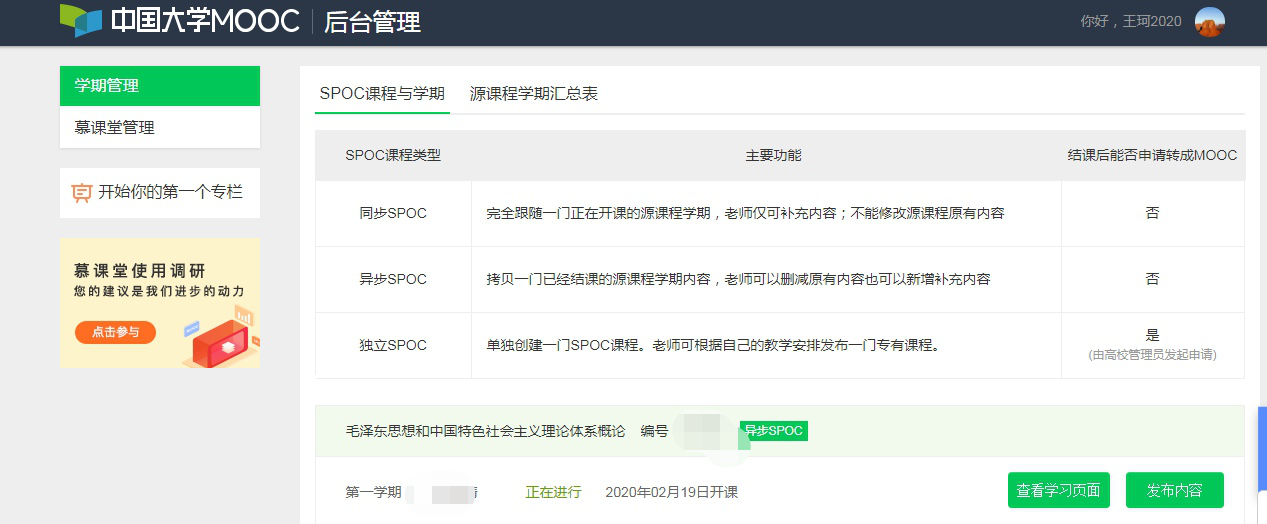Click the 同步SPOC table cell
Viewport: 1267px width, 524px height.
(x=393, y=214)
